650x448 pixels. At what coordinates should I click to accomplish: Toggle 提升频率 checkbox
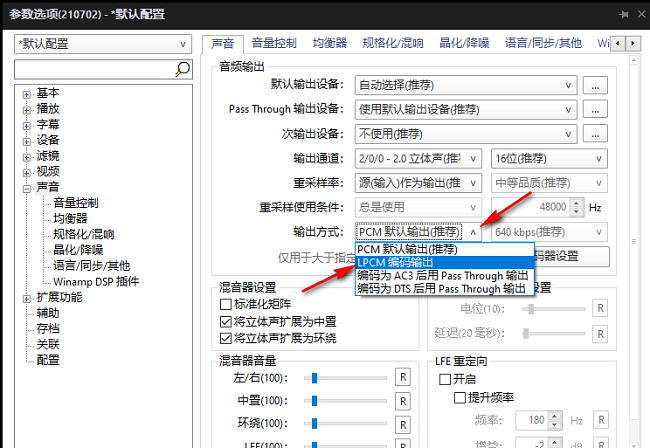(x=460, y=398)
